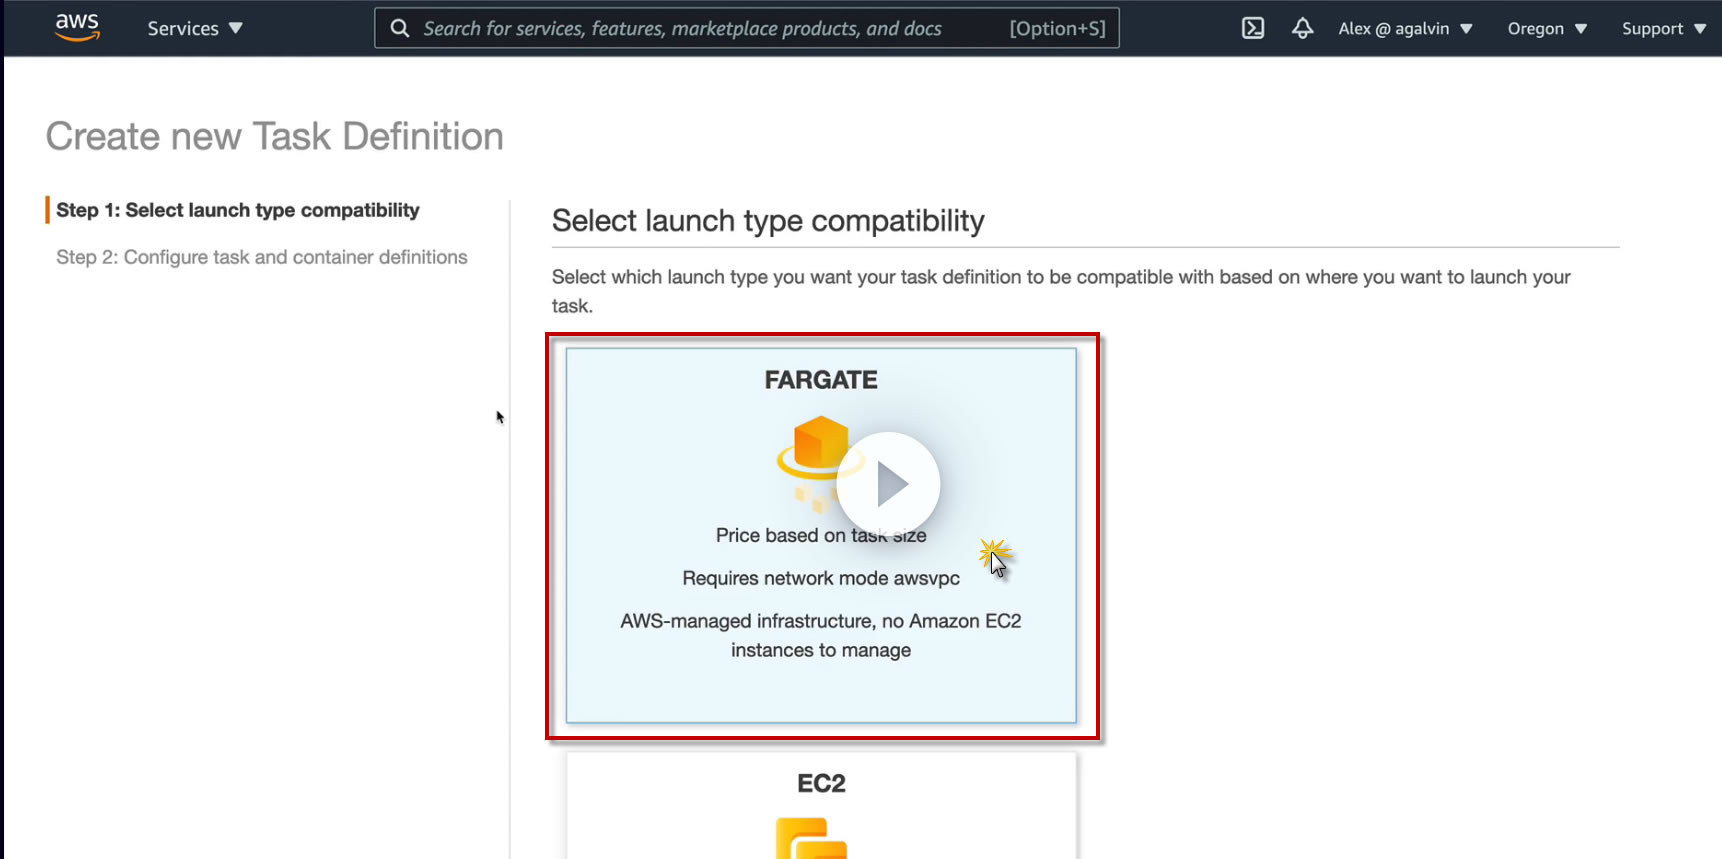The height and width of the screenshot is (859, 1722).
Task: Click the search magnifier icon
Action: (400, 28)
